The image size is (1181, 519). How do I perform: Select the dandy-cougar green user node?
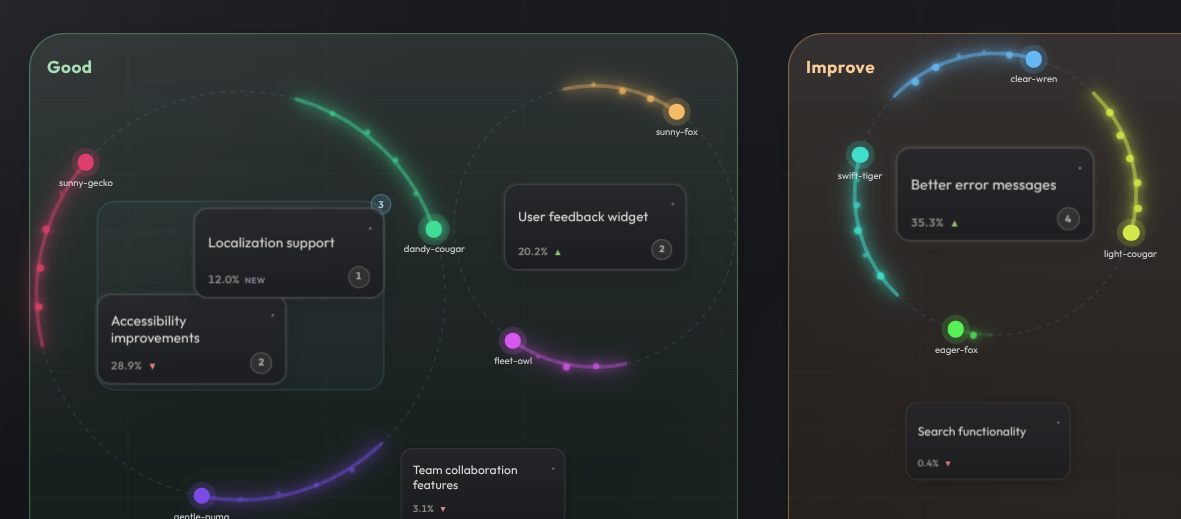coord(433,229)
